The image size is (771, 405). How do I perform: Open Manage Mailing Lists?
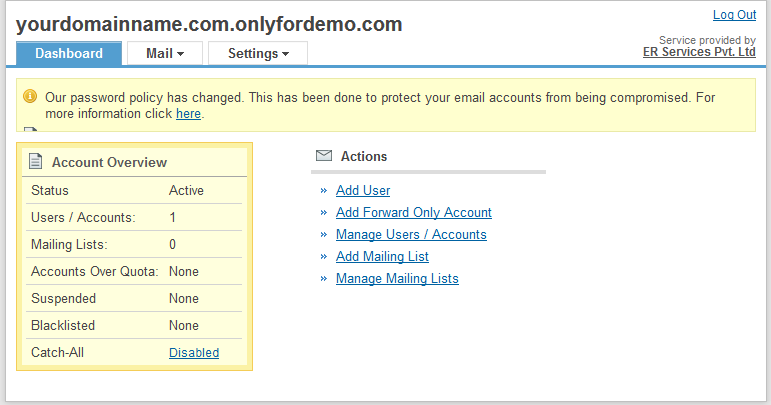tap(397, 278)
